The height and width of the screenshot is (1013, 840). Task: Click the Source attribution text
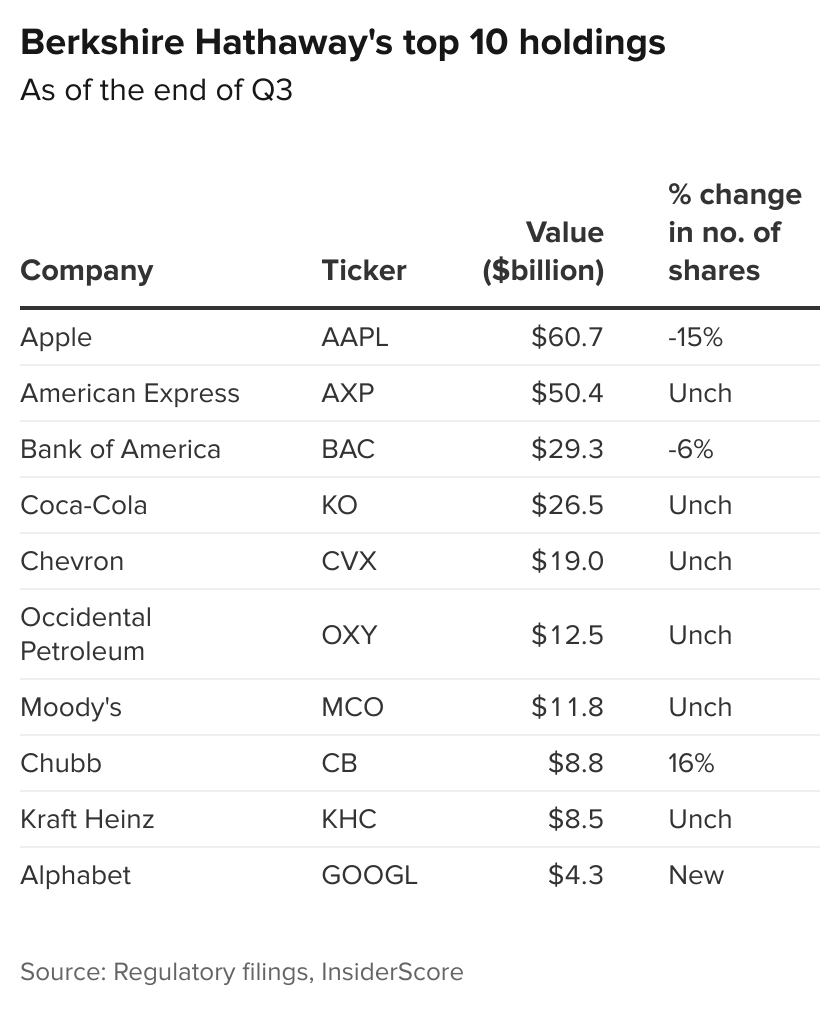(x=242, y=971)
